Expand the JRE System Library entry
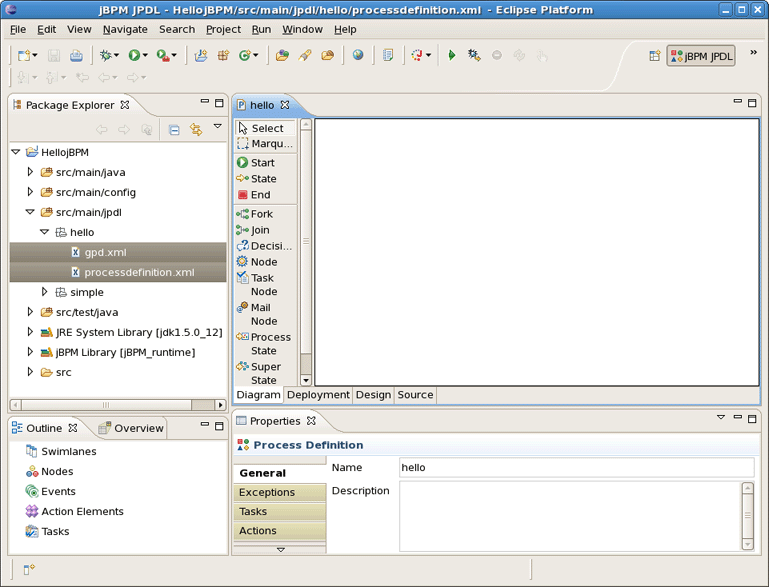769x587 pixels. tap(30, 332)
